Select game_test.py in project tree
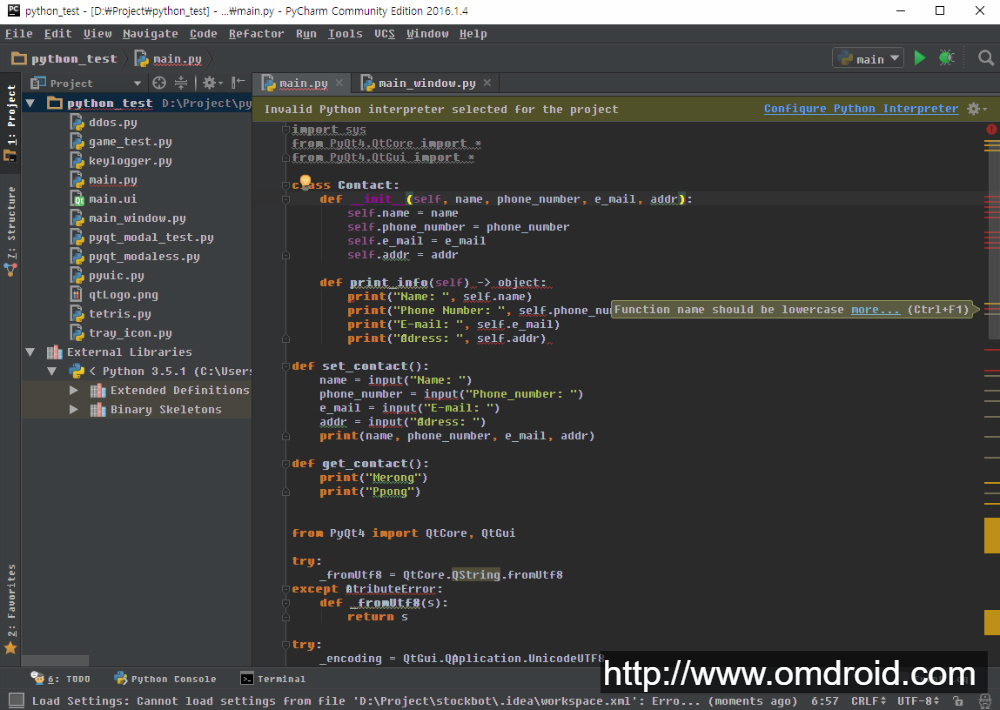 tap(130, 141)
